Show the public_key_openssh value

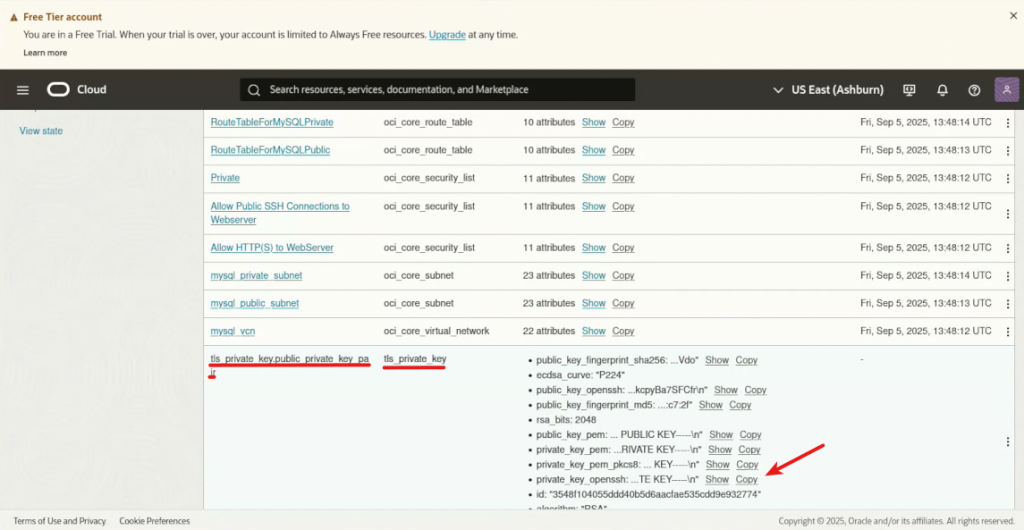tap(726, 390)
